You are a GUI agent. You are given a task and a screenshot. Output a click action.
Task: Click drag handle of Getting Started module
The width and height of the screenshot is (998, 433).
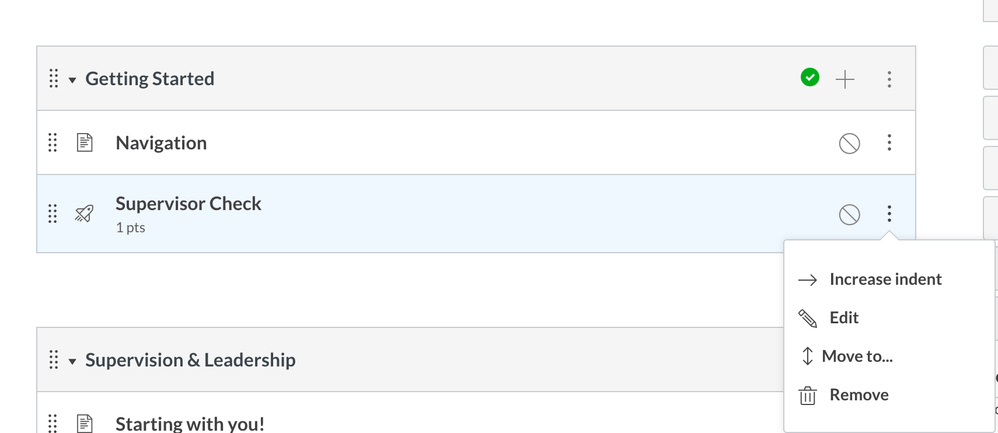(x=54, y=79)
